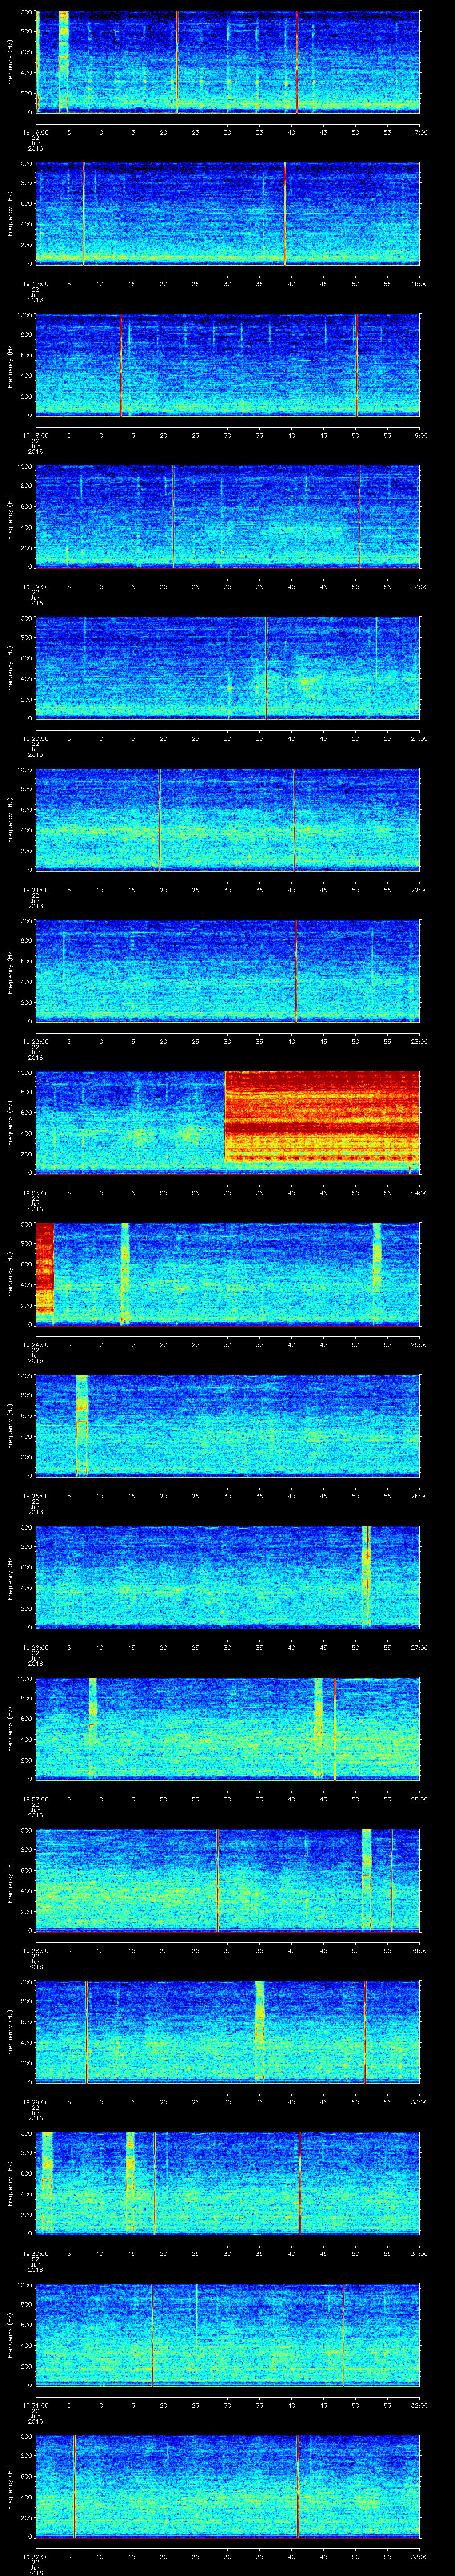455x2576 pixels.
Task: Click the 19:32:00 start time label
Action: 36,2556
